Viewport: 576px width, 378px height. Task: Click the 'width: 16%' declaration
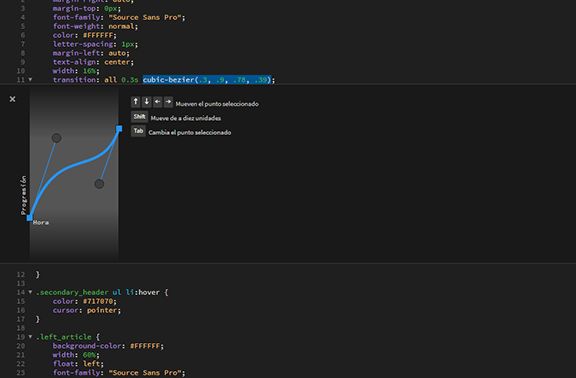pos(76,71)
